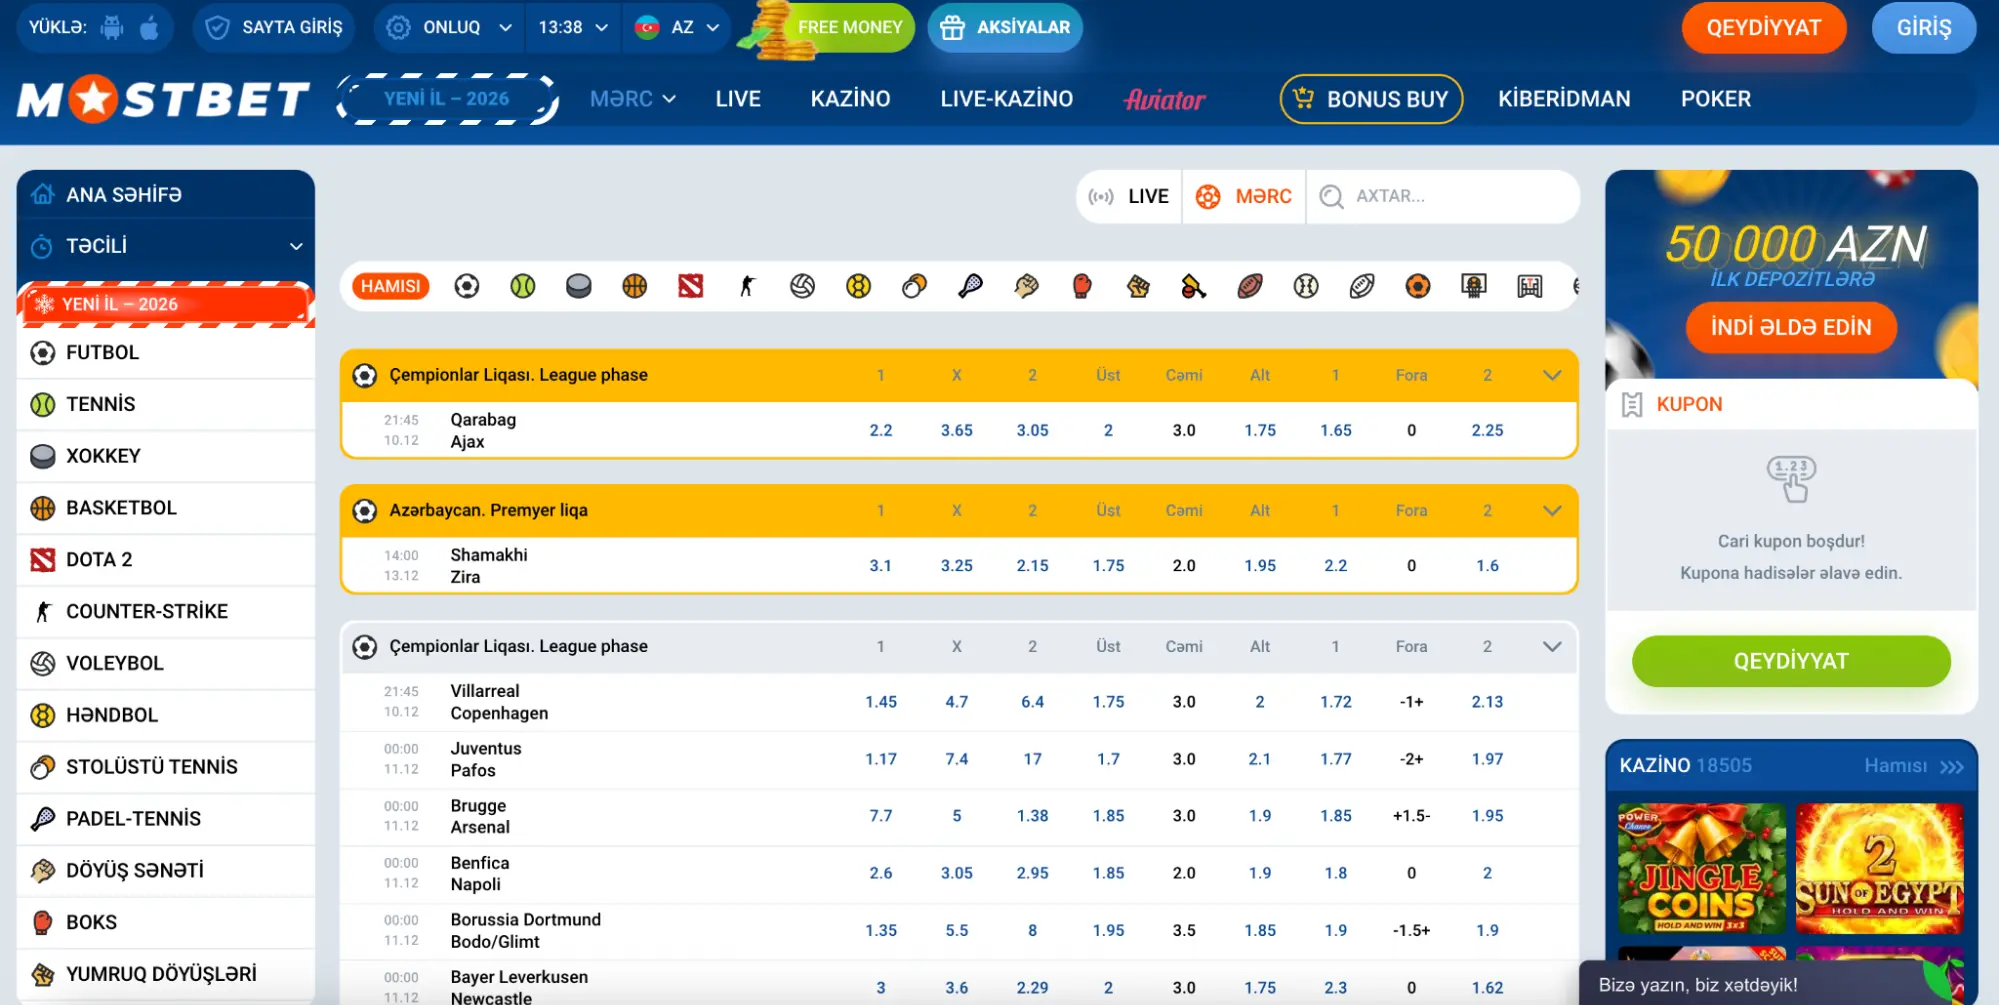Expand the TƏCİLİ sidebar section
Image resolution: width=1999 pixels, height=1006 pixels.
click(166, 246)
